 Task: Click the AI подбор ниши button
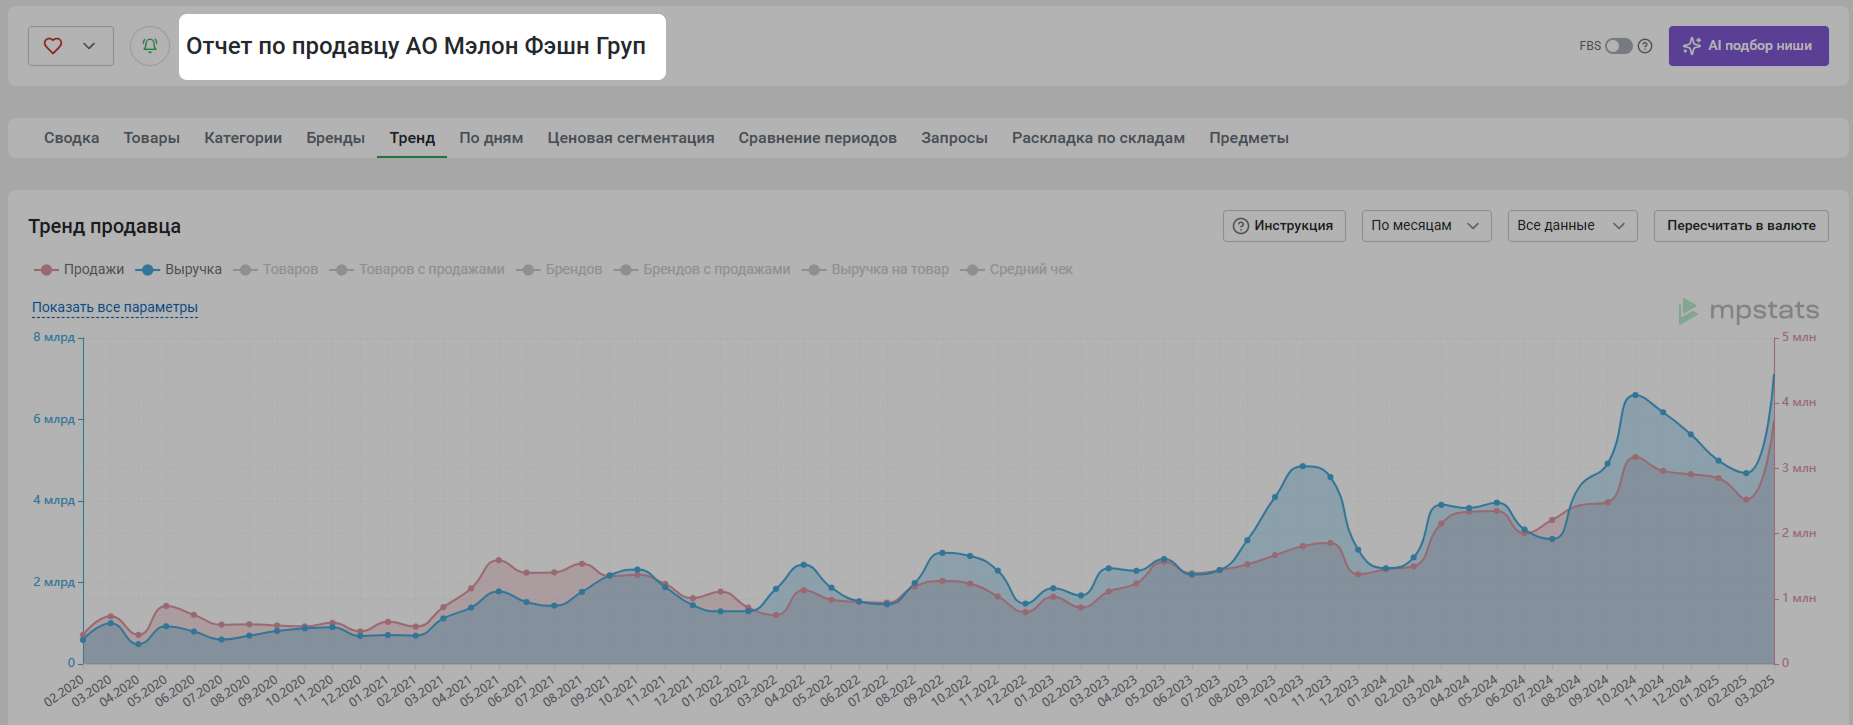point(1748,46)
